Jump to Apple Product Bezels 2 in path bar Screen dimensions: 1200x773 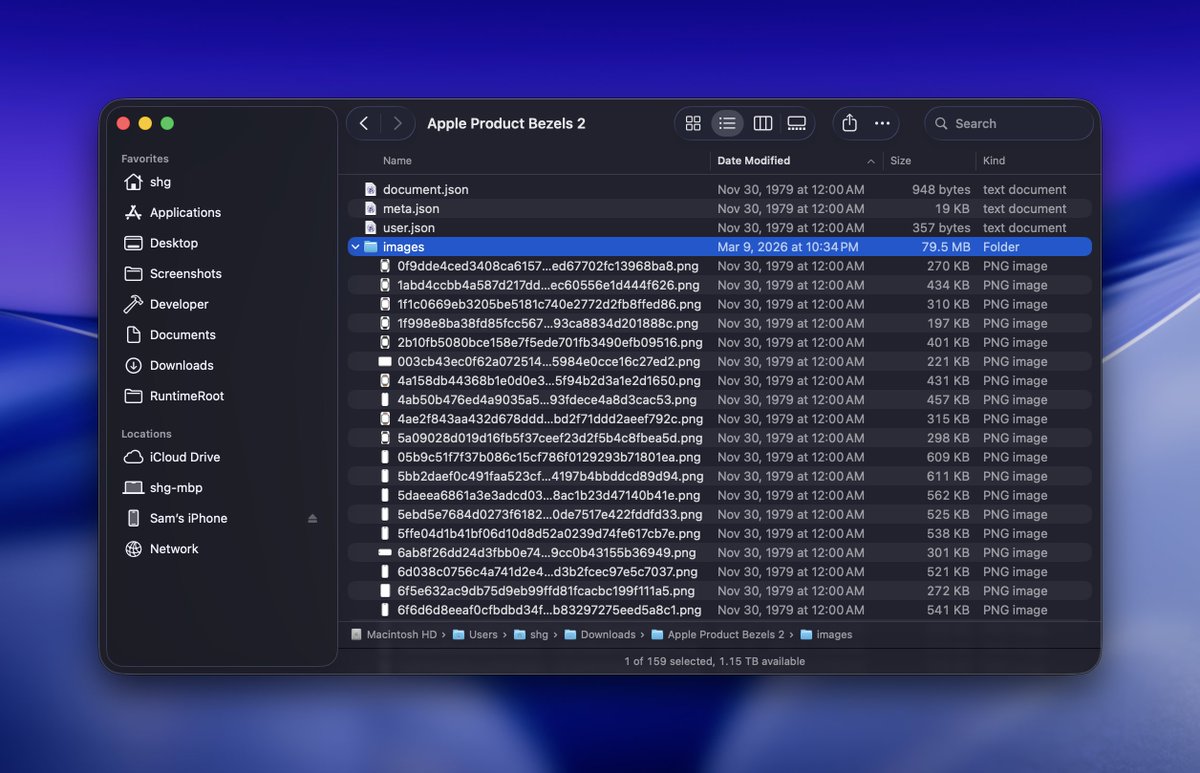point(718,634)
